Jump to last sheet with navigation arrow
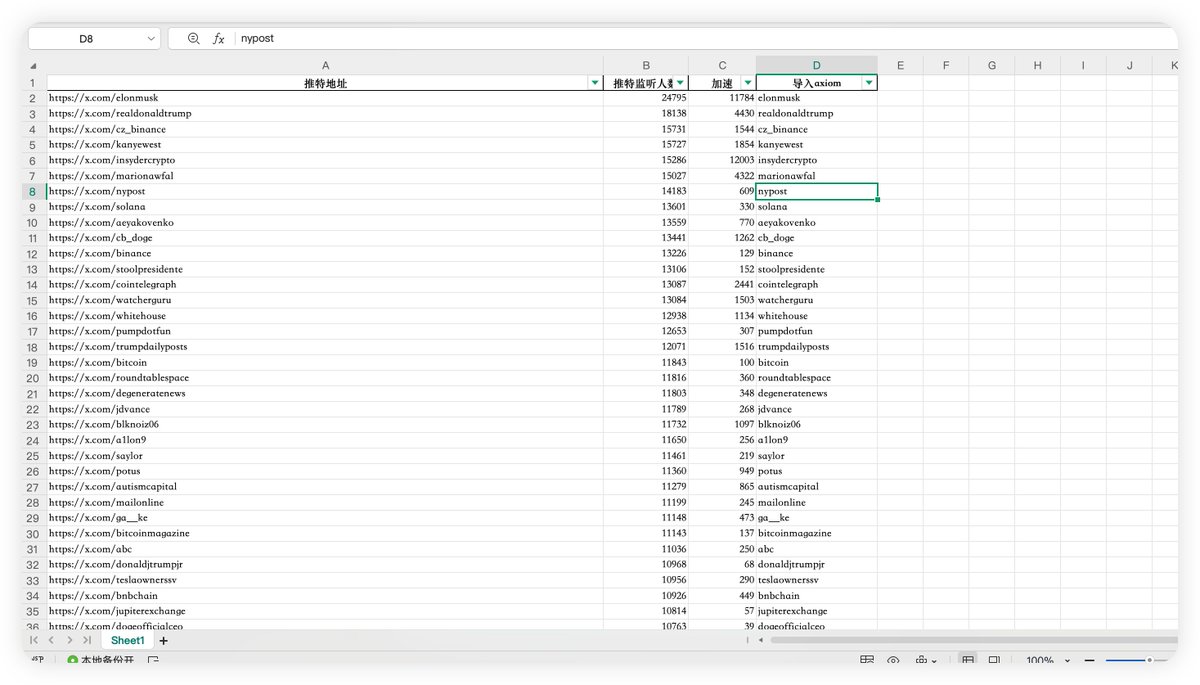 coord(87,640)
